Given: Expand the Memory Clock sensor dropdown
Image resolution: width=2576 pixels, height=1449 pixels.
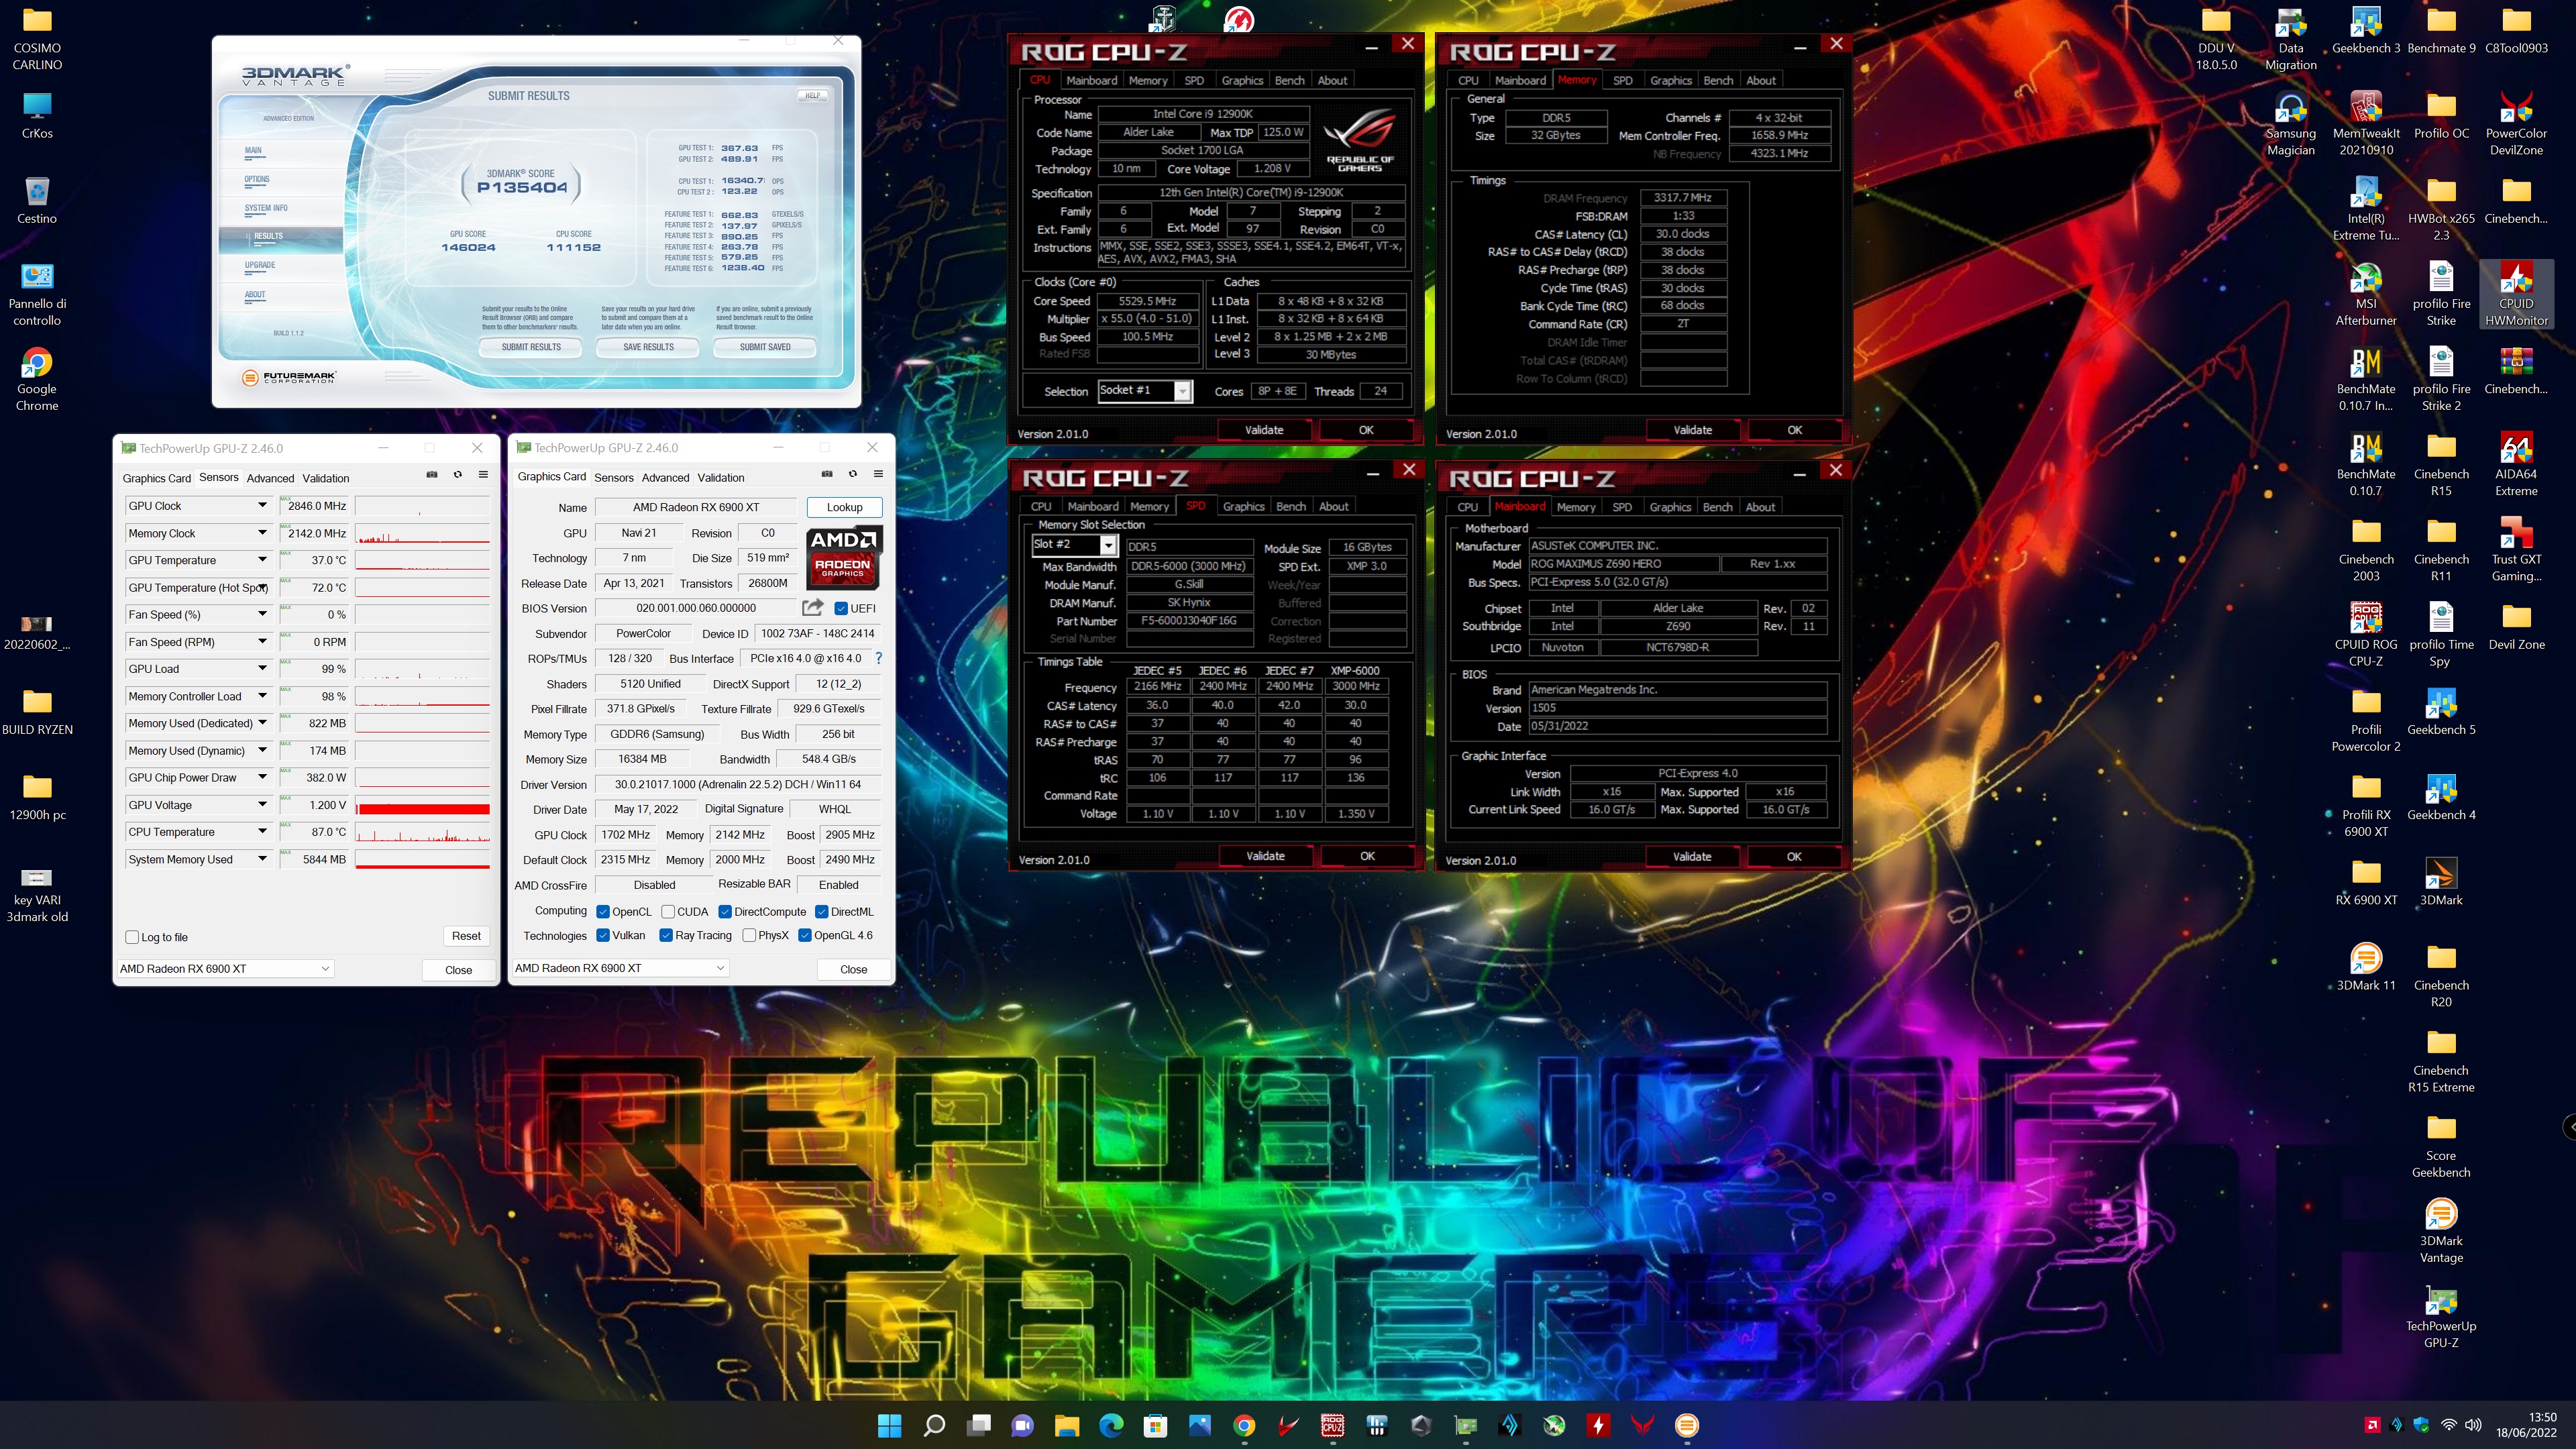Looking at the screenshot, I should coord(262,533).
